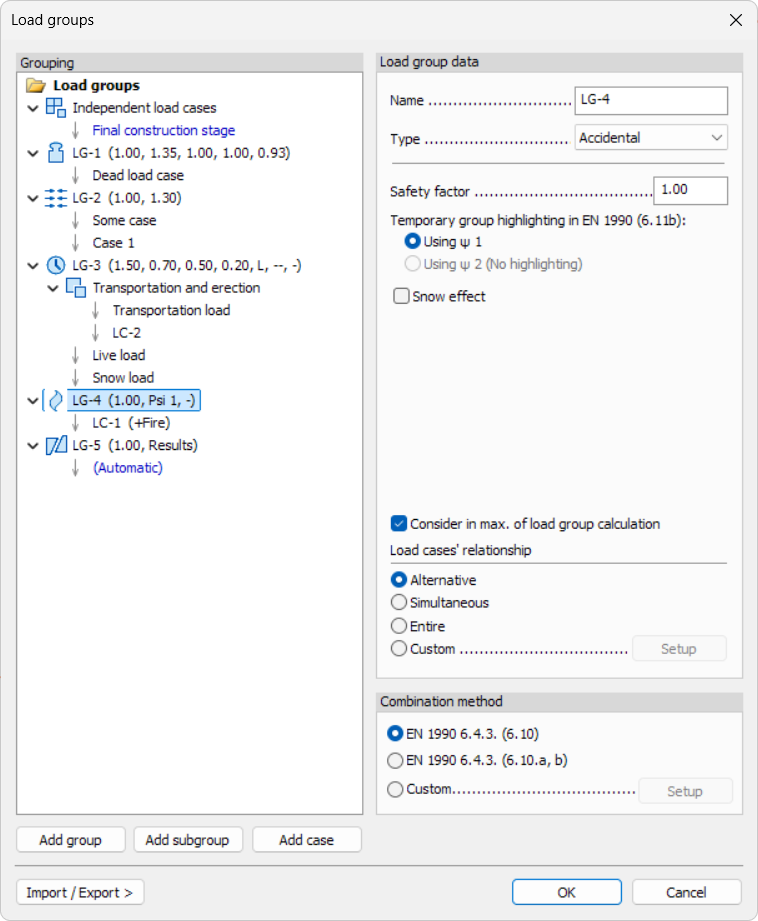Click the LG-2 group icon
Image resolution: width=758 pixels, height=921 pixels.
click(x=56, y=198)
